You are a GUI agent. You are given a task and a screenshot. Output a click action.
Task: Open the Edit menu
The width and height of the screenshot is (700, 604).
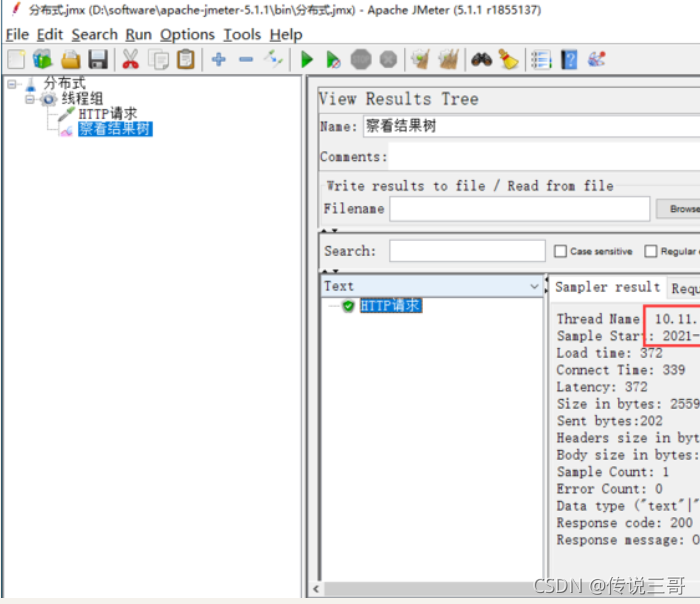[x=50, y=34]
